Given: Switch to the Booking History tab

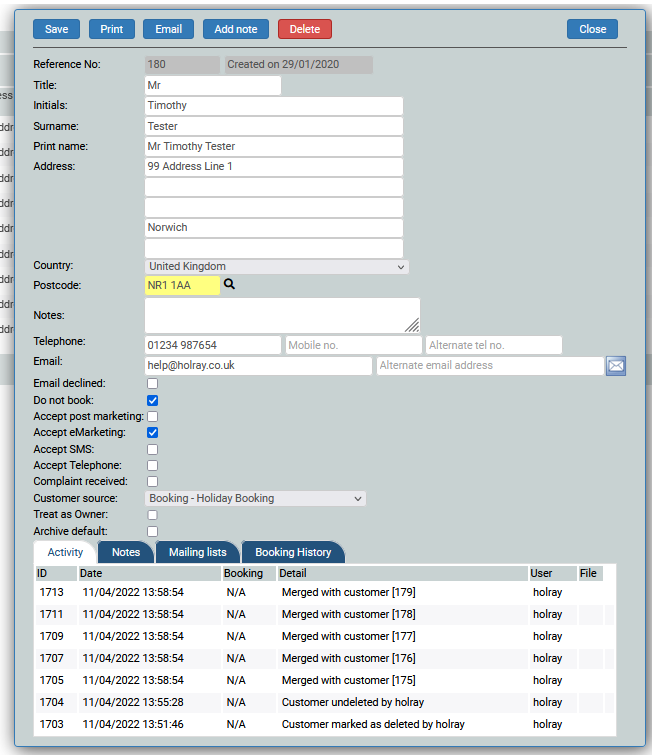Looking at the screenshot, I should point(293,552).
